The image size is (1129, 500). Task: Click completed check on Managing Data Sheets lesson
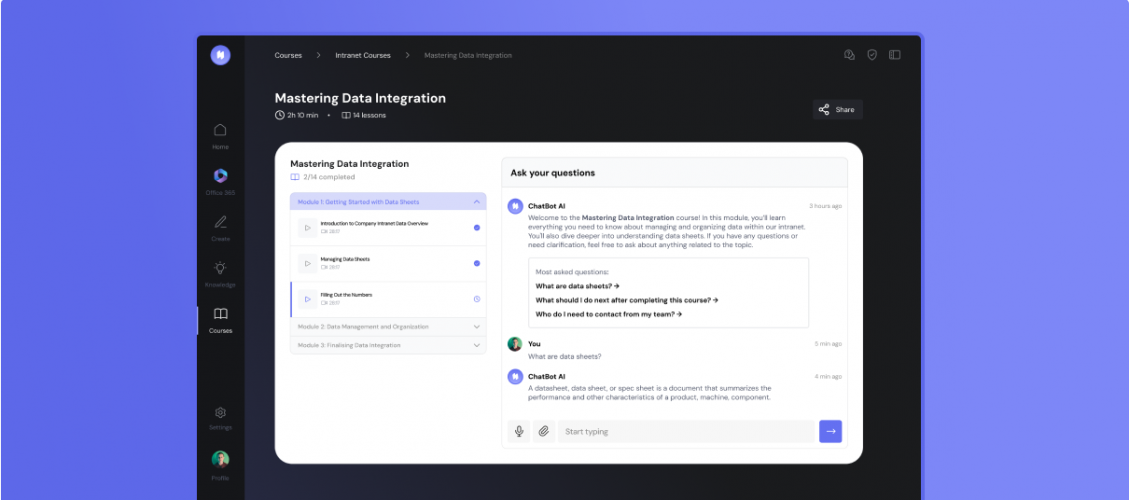pyautogui.click(x=477, y=264)
